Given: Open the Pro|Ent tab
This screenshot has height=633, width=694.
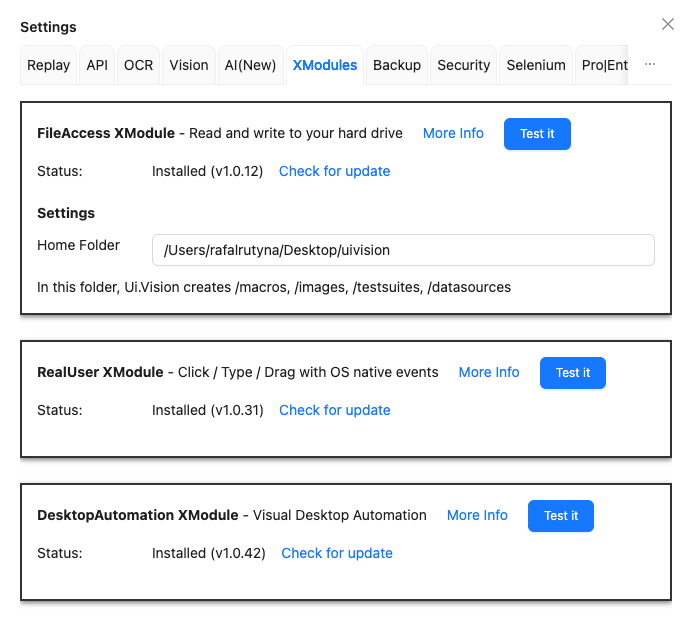Looking at the screenshot, I should point(604,65).
